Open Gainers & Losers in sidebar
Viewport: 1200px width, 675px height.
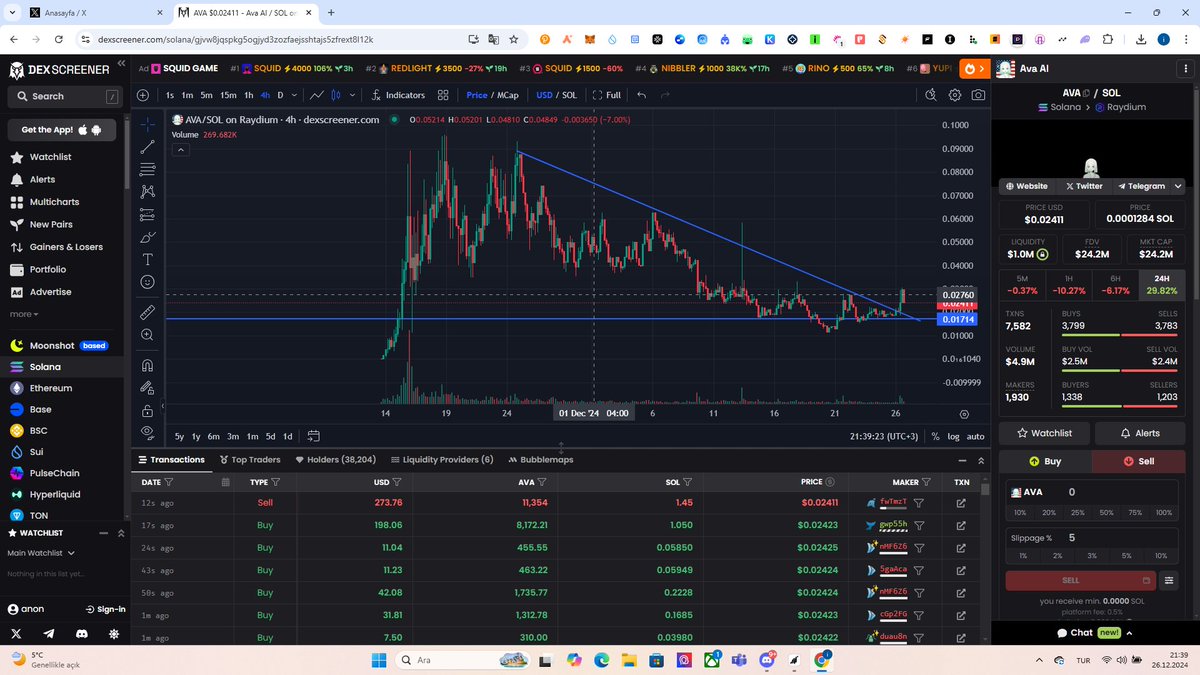66,247
